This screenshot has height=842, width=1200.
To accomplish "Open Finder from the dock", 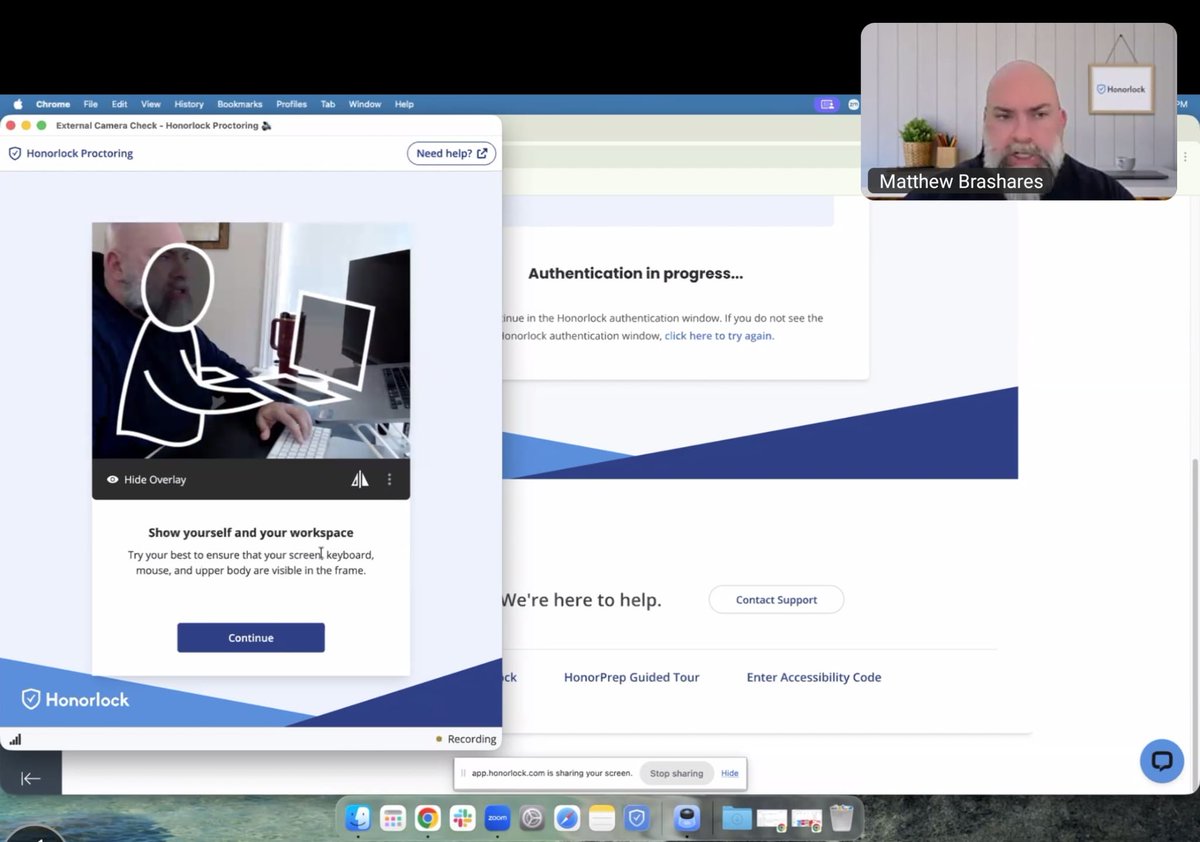I will tap(358, 819).
